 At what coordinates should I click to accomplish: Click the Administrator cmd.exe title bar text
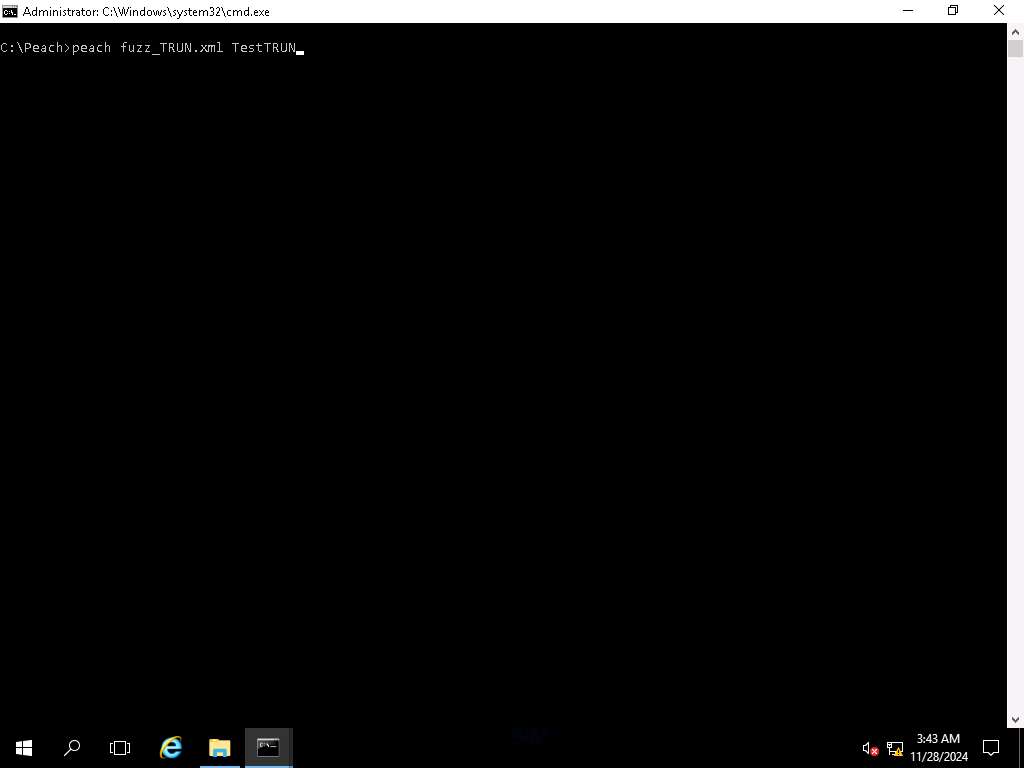coord(145,11)
